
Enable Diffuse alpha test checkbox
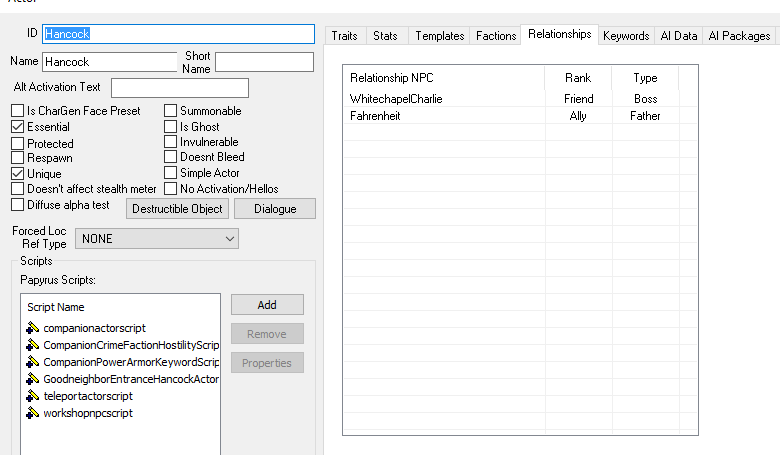pyautogui.click(x=17, y=204)
